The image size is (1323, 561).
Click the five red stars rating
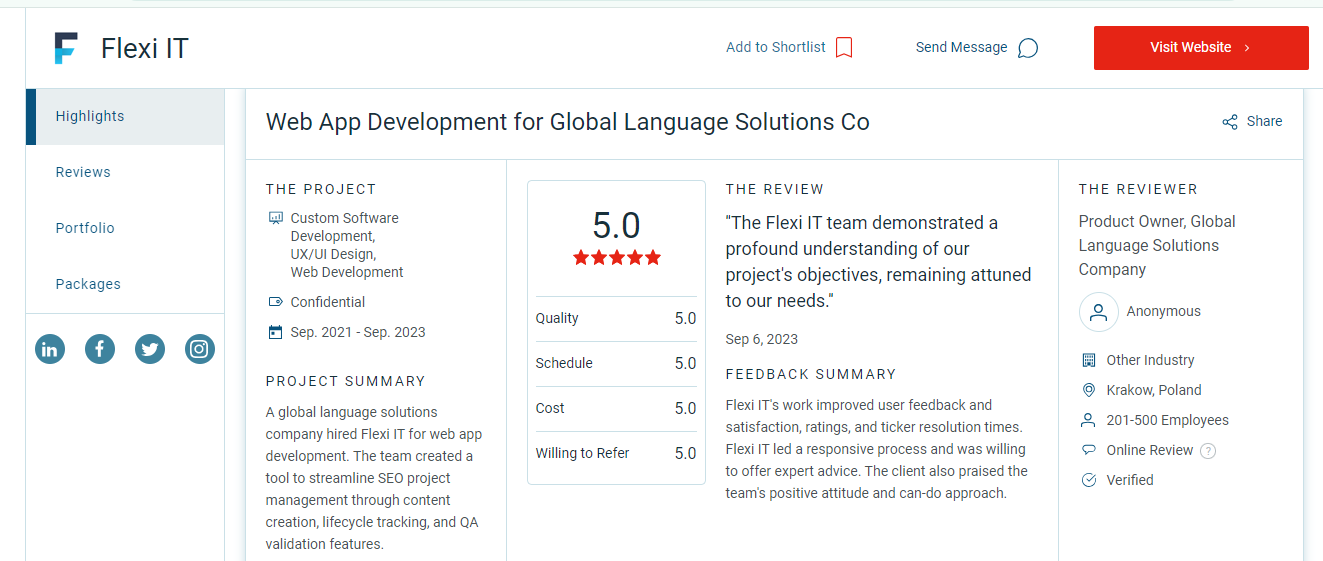(617, 257)
